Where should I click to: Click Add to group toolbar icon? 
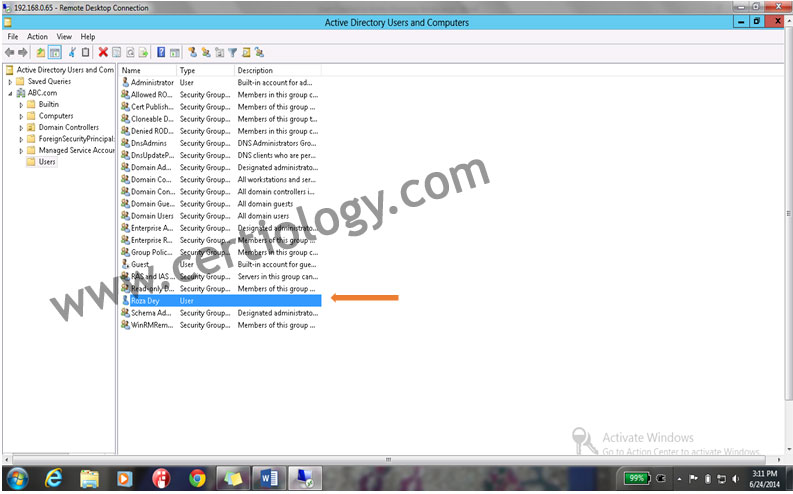pos(259,53)
